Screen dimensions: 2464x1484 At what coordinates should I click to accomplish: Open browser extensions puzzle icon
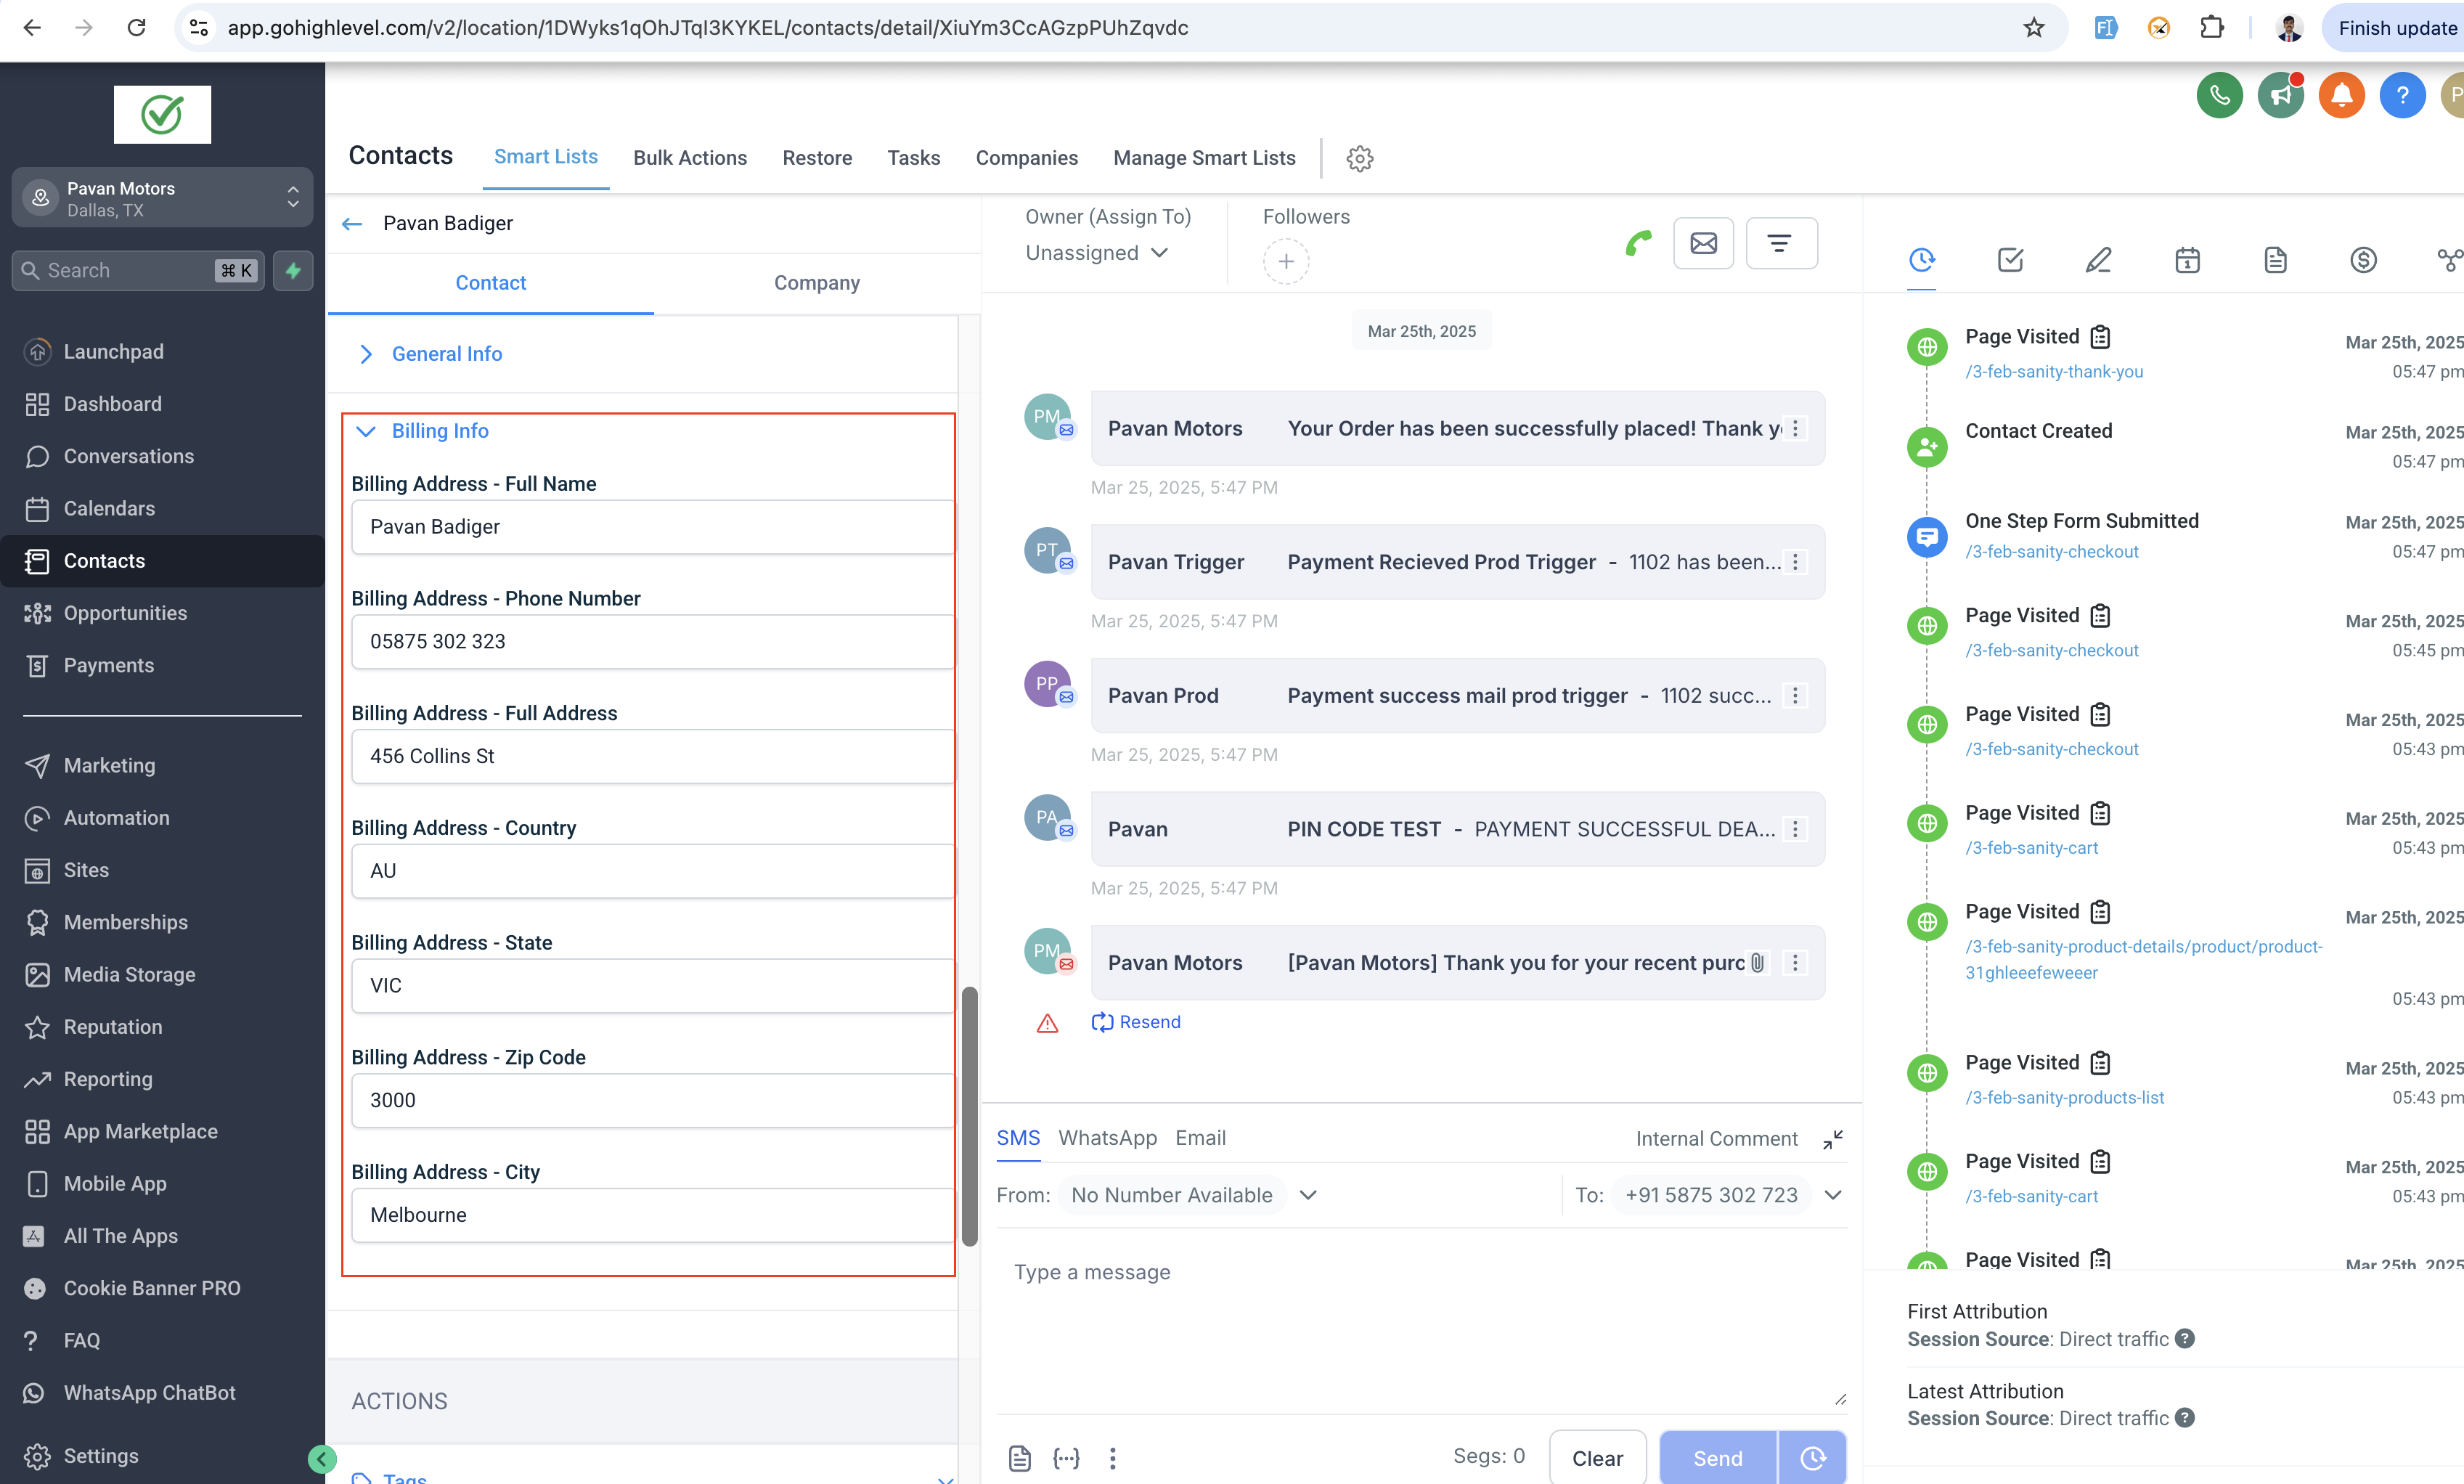point(2212,28)
